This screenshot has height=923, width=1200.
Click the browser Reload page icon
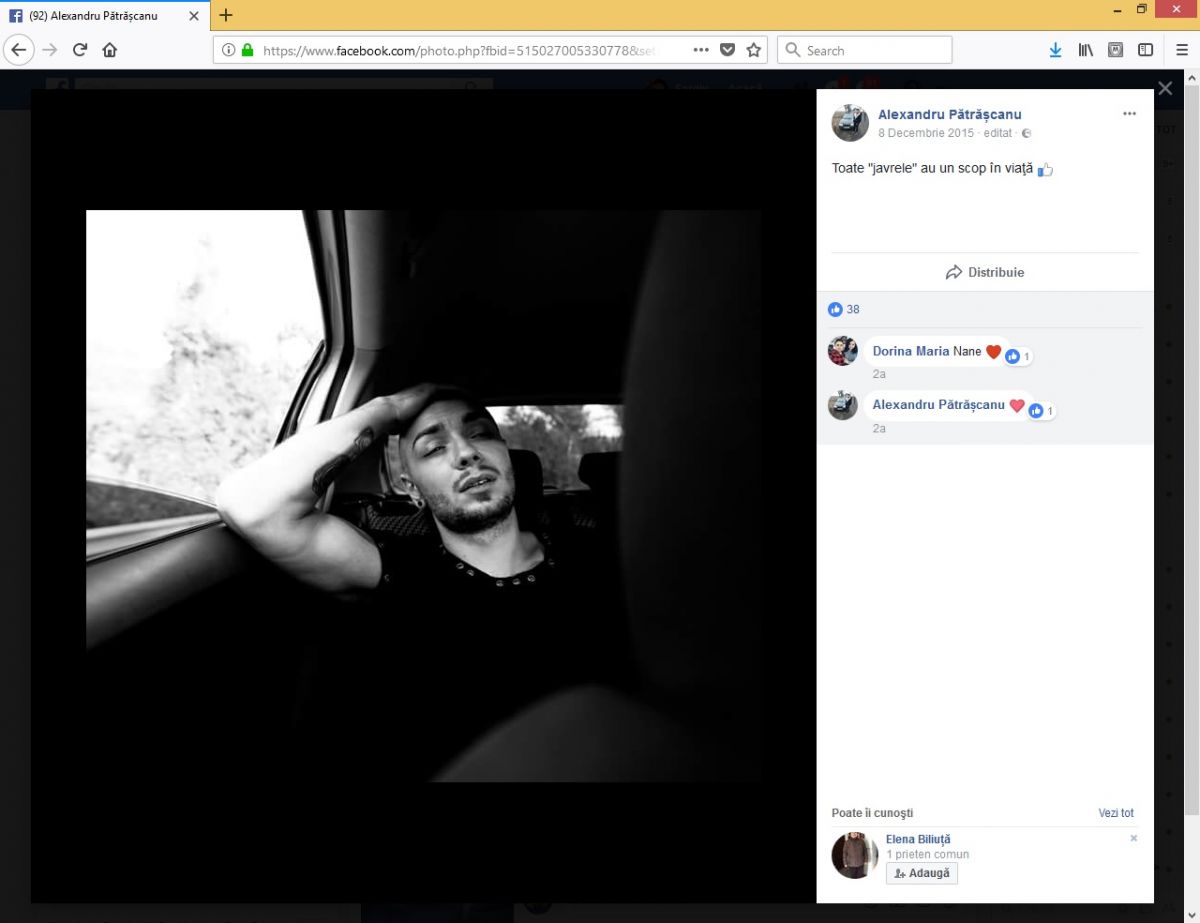80,50
